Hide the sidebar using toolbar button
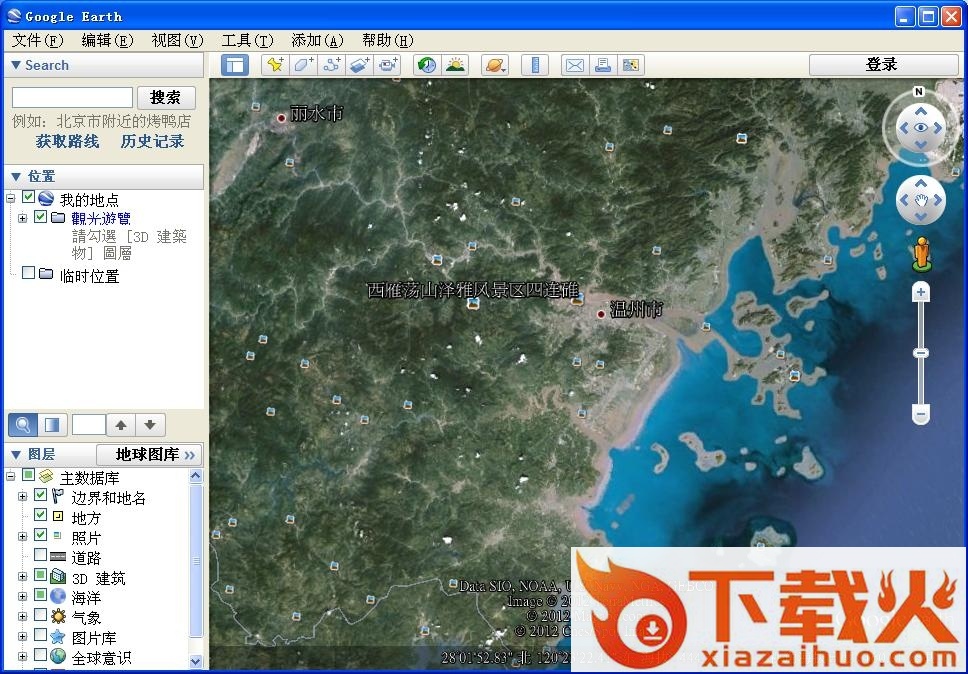 click(235, 65)
